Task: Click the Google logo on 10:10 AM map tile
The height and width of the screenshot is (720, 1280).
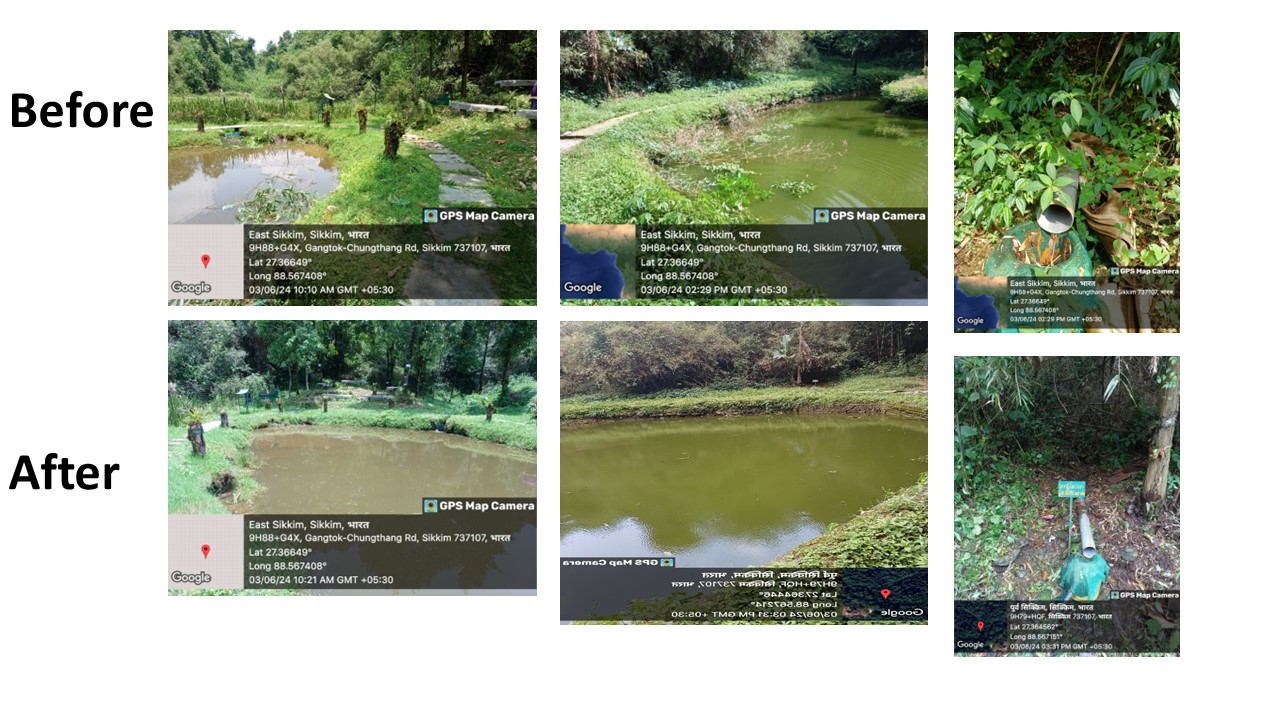Action: point(191,288)
